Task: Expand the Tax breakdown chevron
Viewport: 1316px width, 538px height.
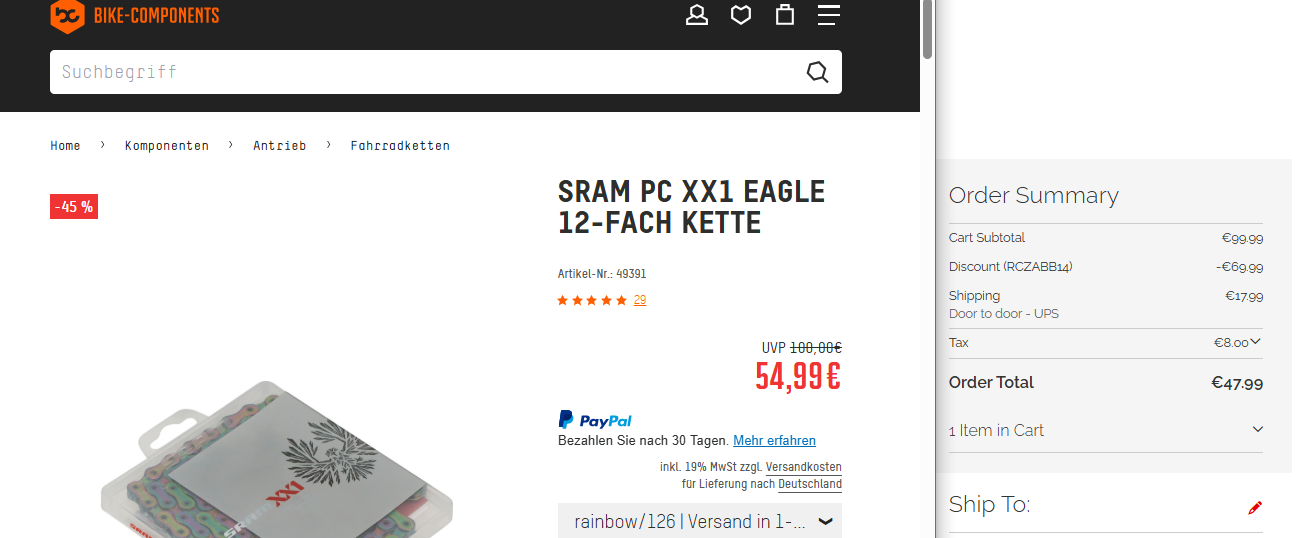Action: (x=1256, y=342)
